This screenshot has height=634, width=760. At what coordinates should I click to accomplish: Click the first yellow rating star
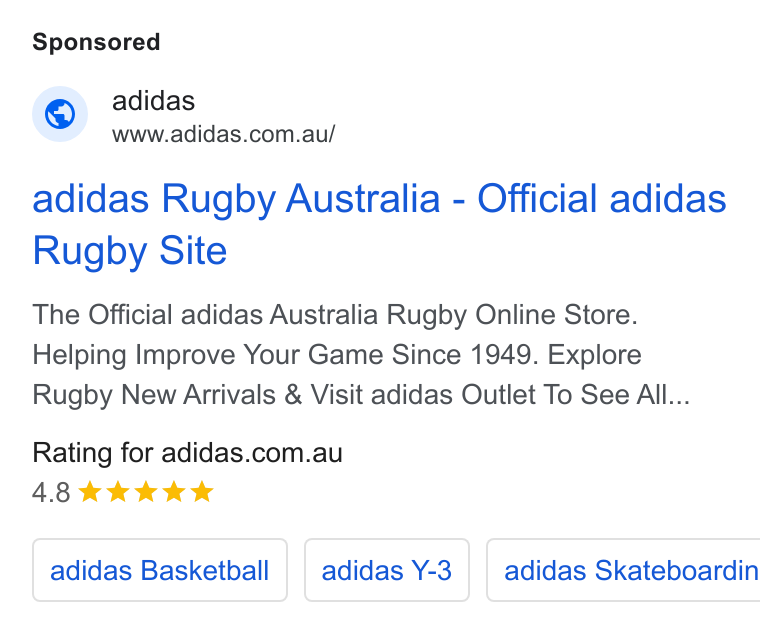tap(90, 491)
